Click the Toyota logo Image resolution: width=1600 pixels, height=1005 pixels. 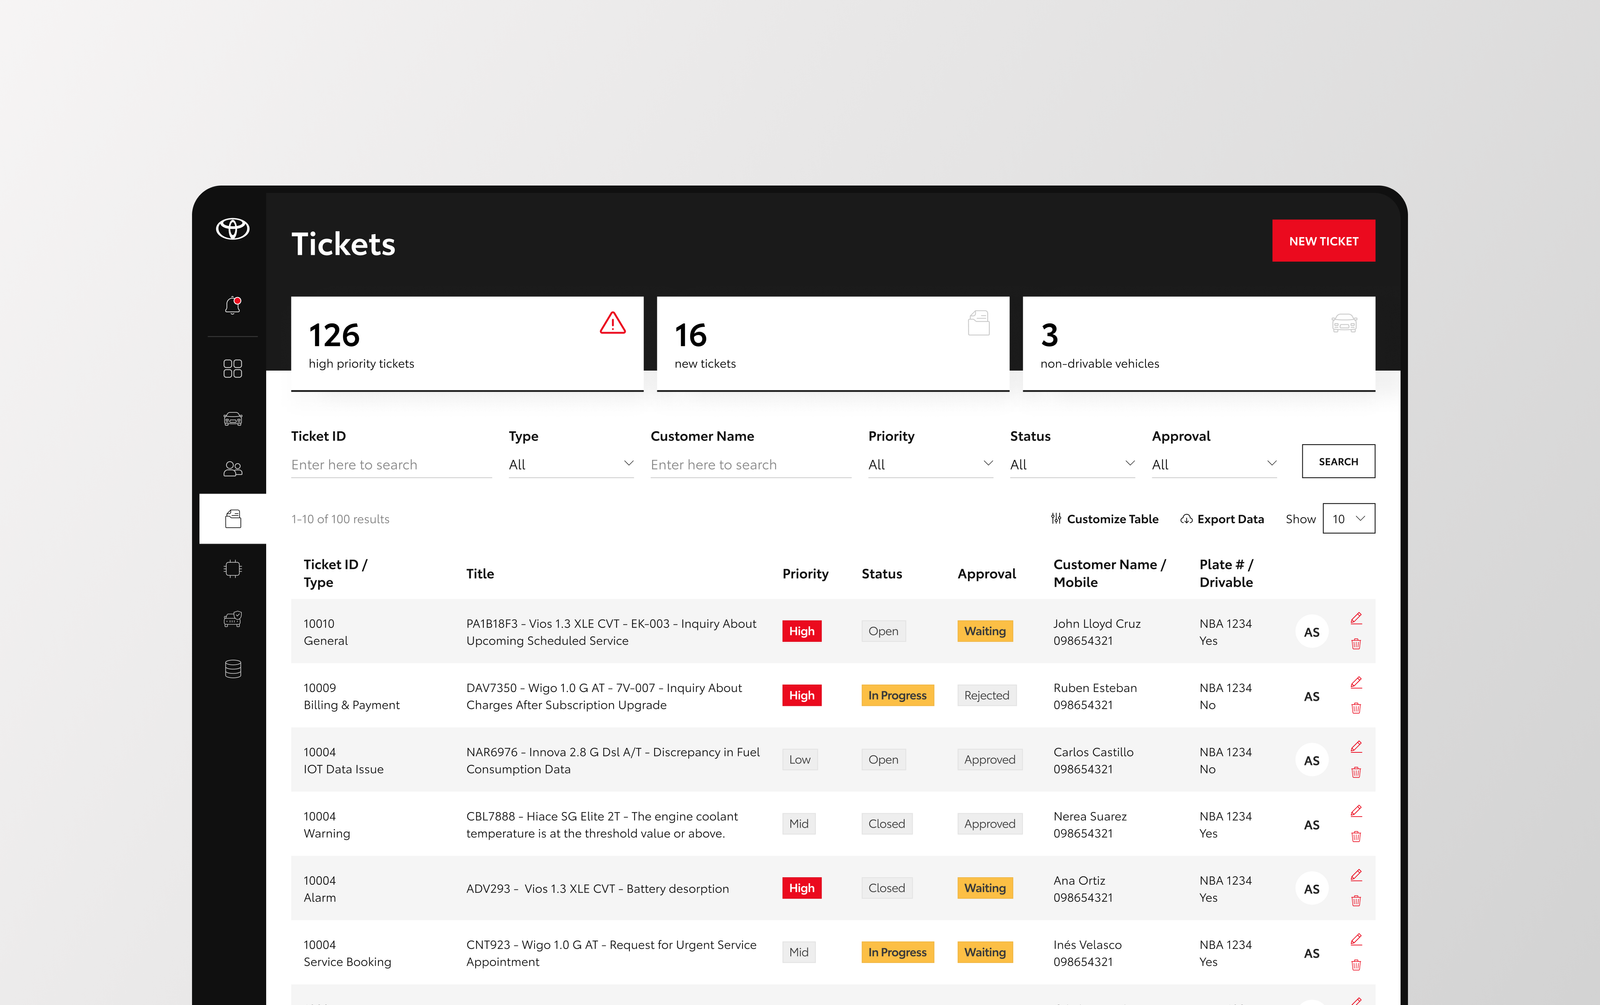pos(233,229)
